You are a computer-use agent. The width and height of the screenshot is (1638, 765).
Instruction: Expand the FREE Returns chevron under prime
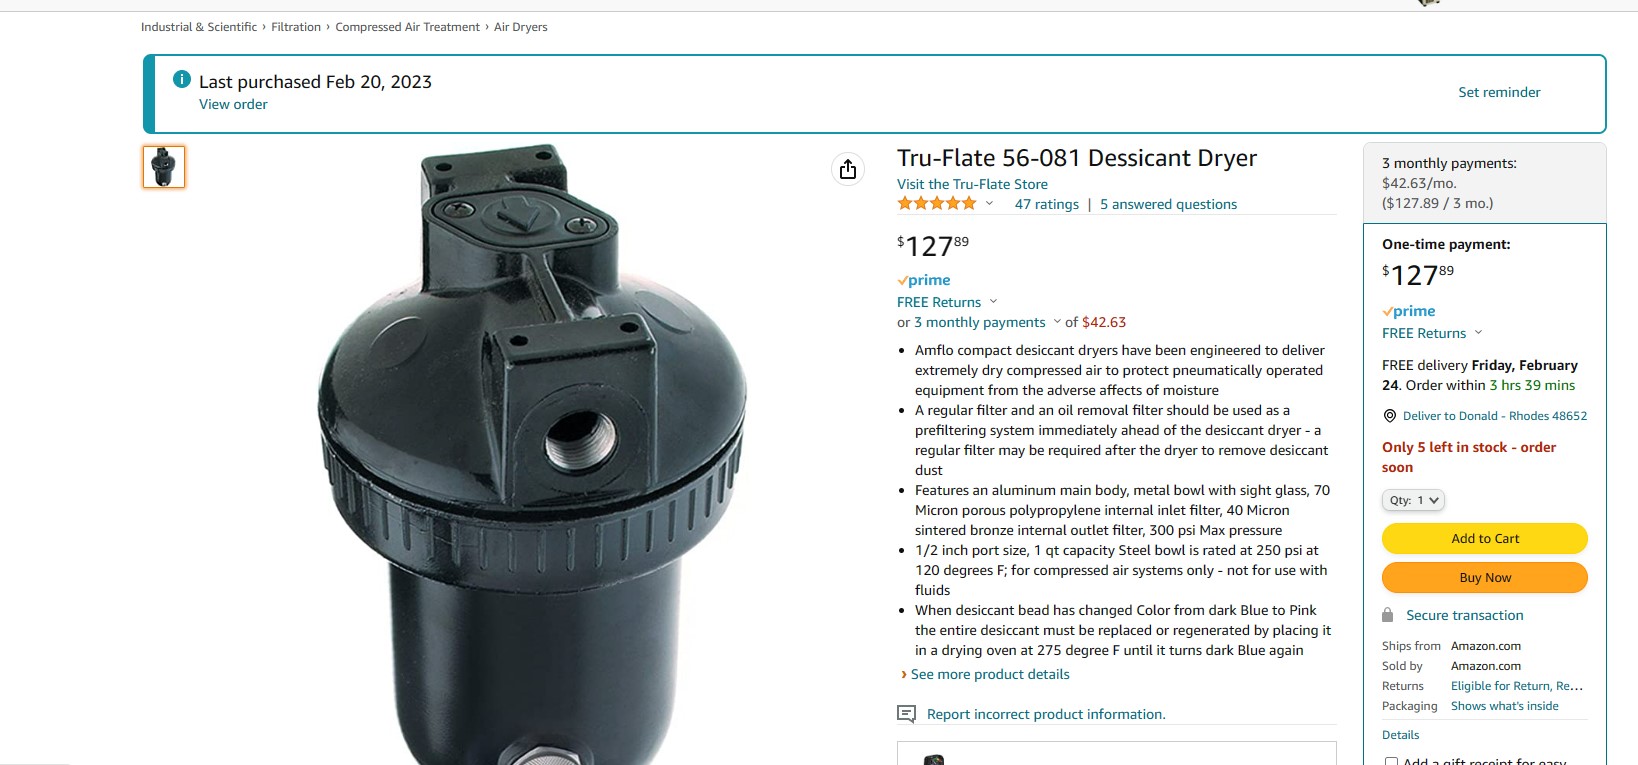tap(993, 302)
